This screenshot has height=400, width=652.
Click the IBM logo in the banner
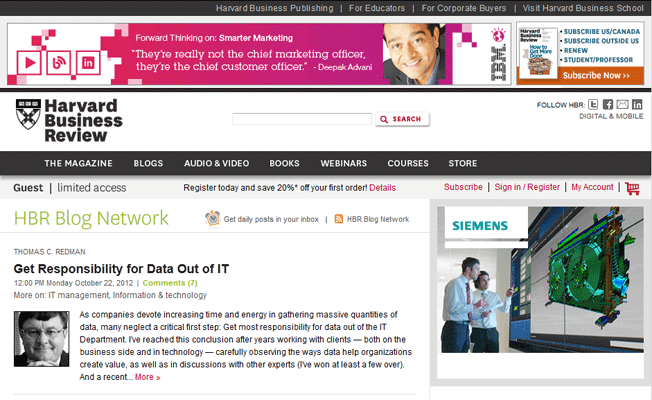[499, 63]
